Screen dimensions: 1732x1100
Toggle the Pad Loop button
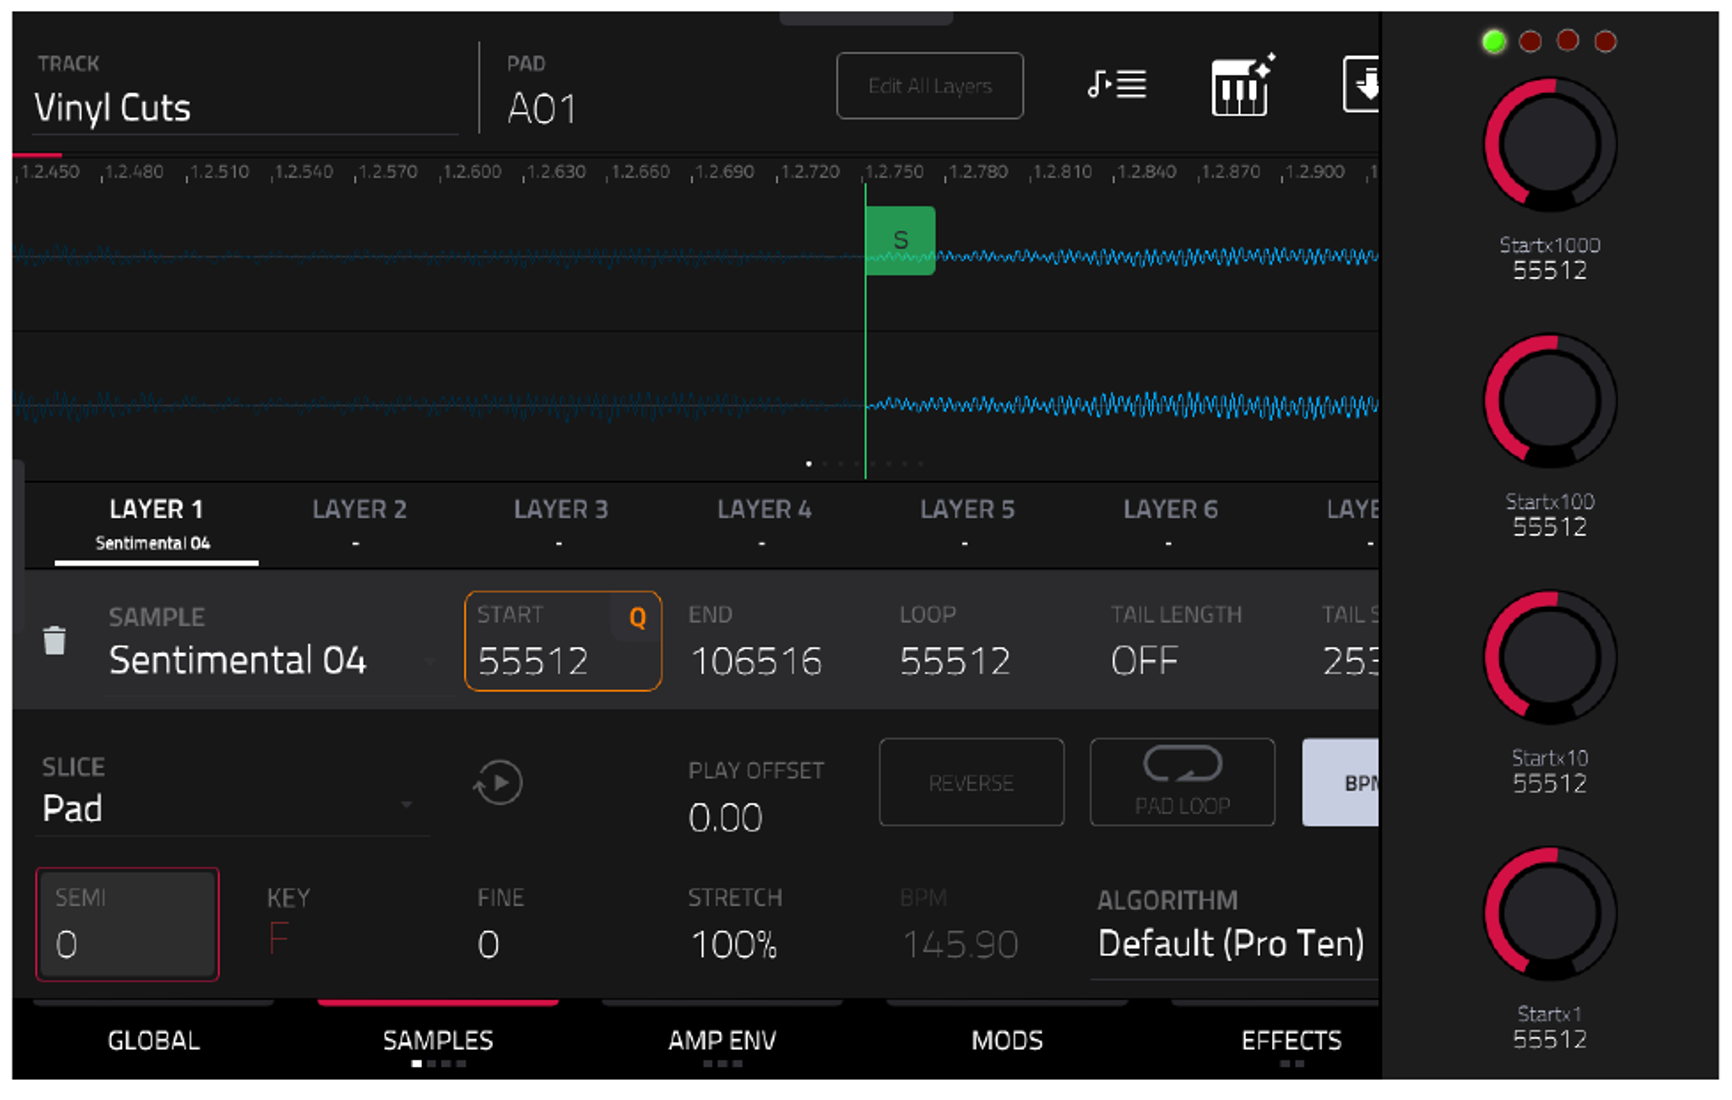pyautogui.click(x=1182, y=783)
